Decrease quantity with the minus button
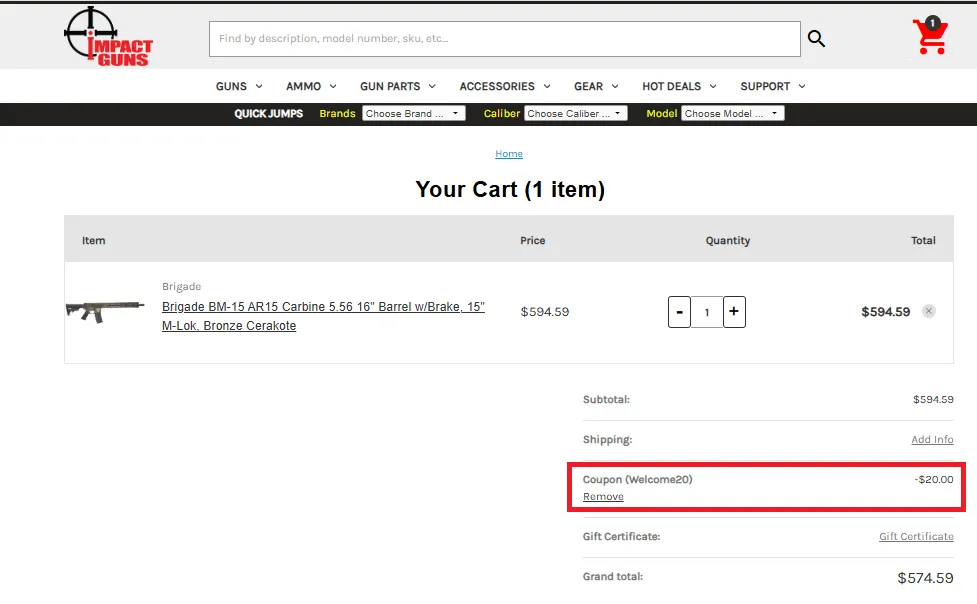 pyautogui.click(x=679, y=312)
